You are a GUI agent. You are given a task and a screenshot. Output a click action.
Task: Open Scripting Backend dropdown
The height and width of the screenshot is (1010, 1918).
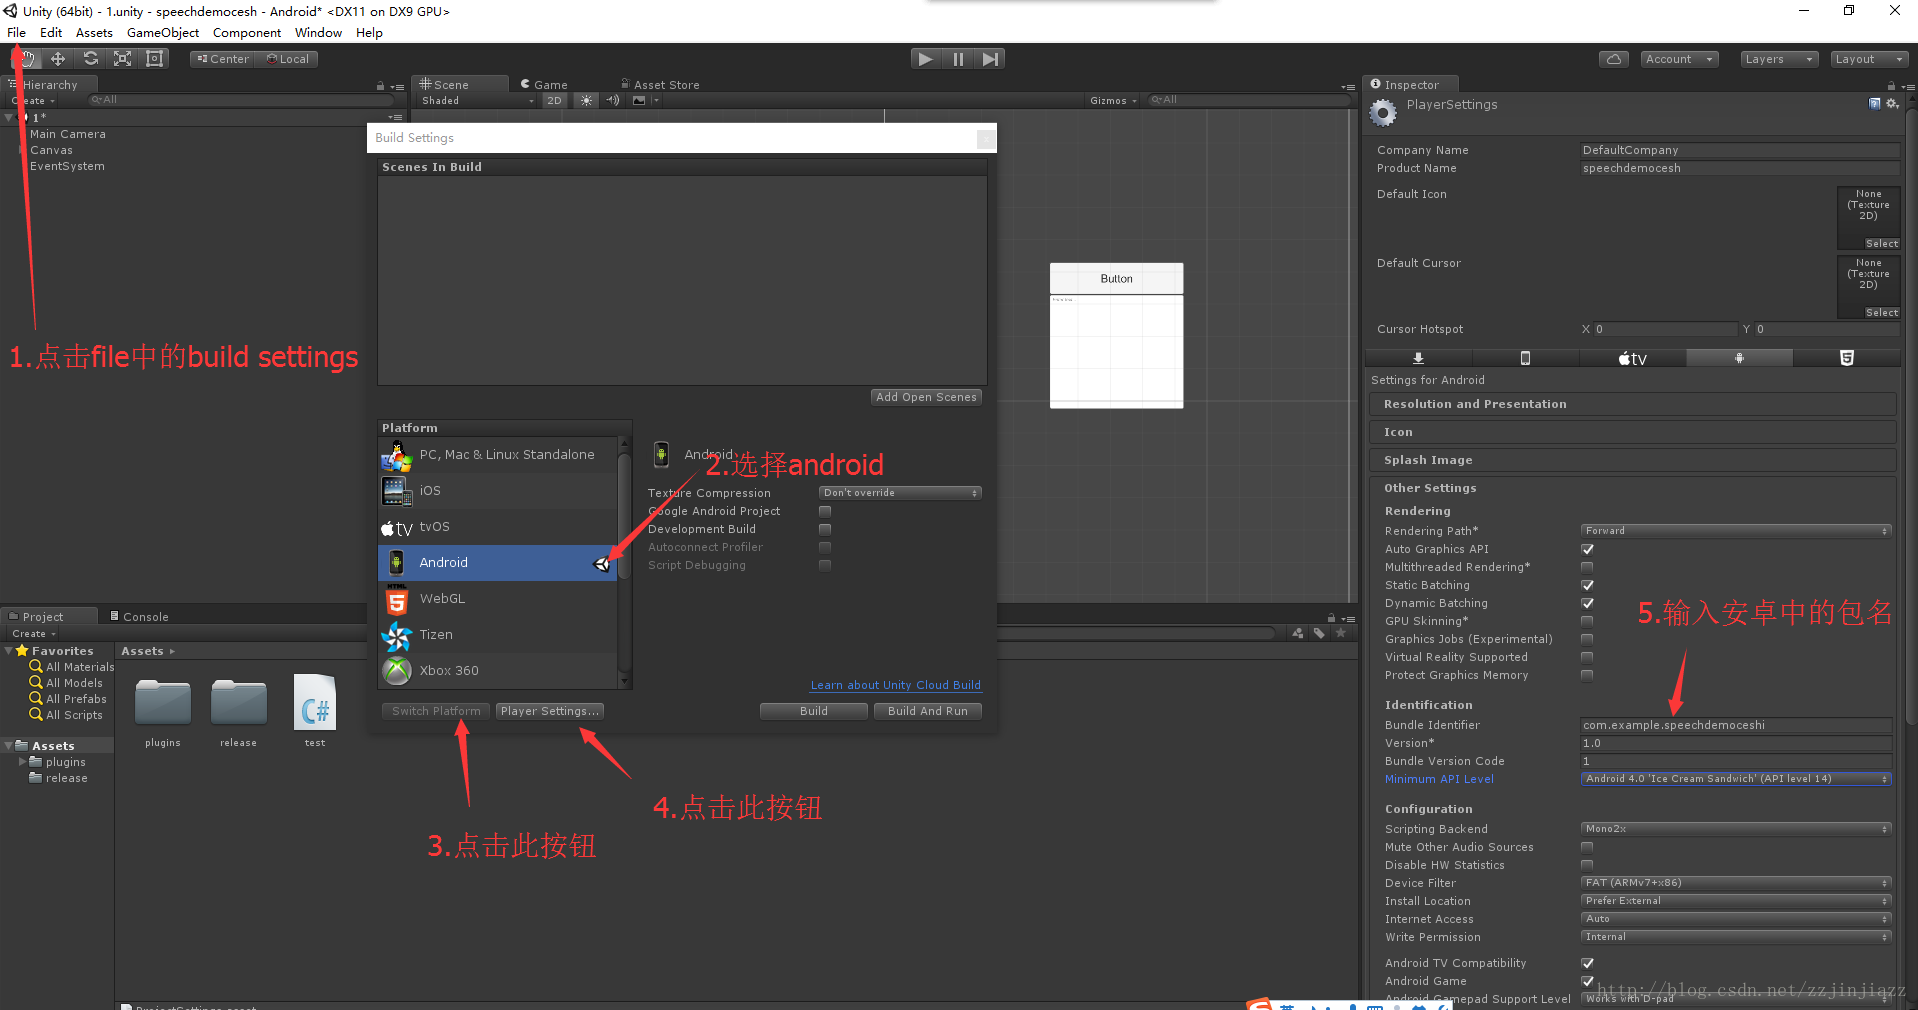point(1736,829)
